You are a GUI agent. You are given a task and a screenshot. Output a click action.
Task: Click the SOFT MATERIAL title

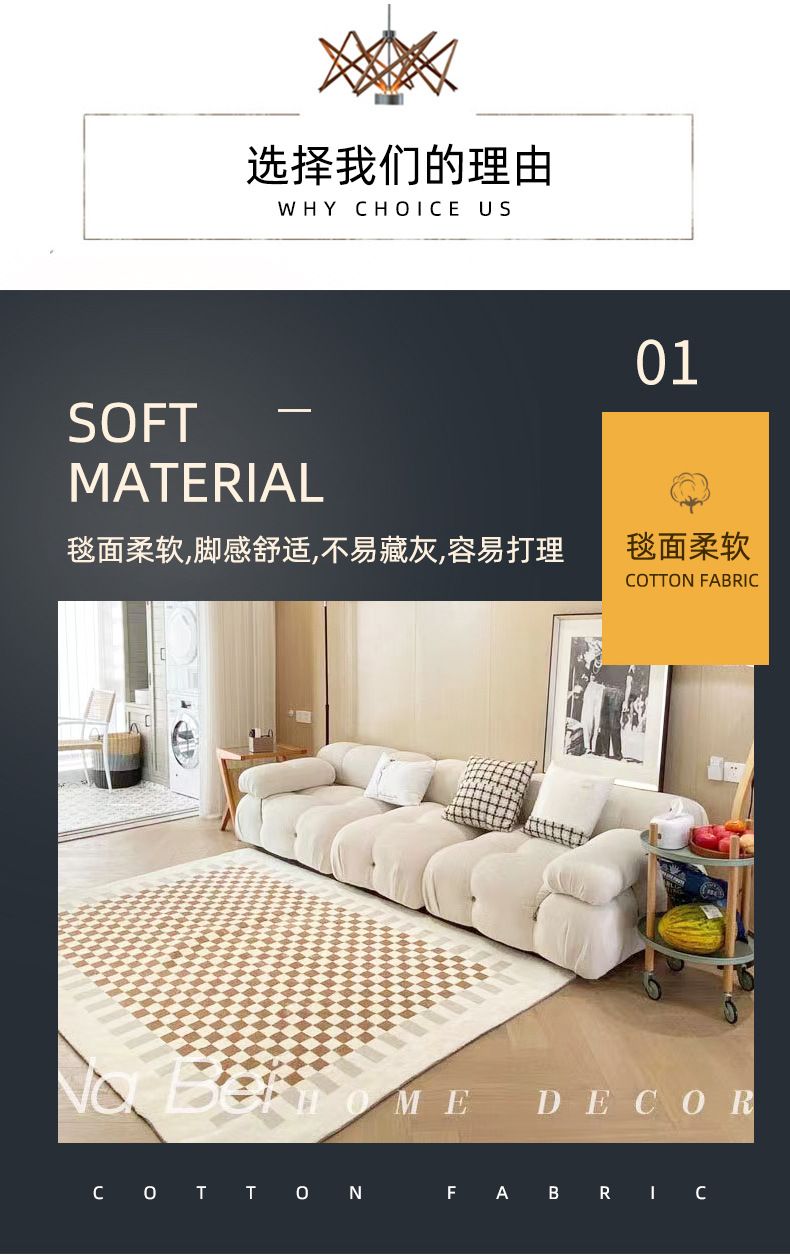tap(196, 453)
